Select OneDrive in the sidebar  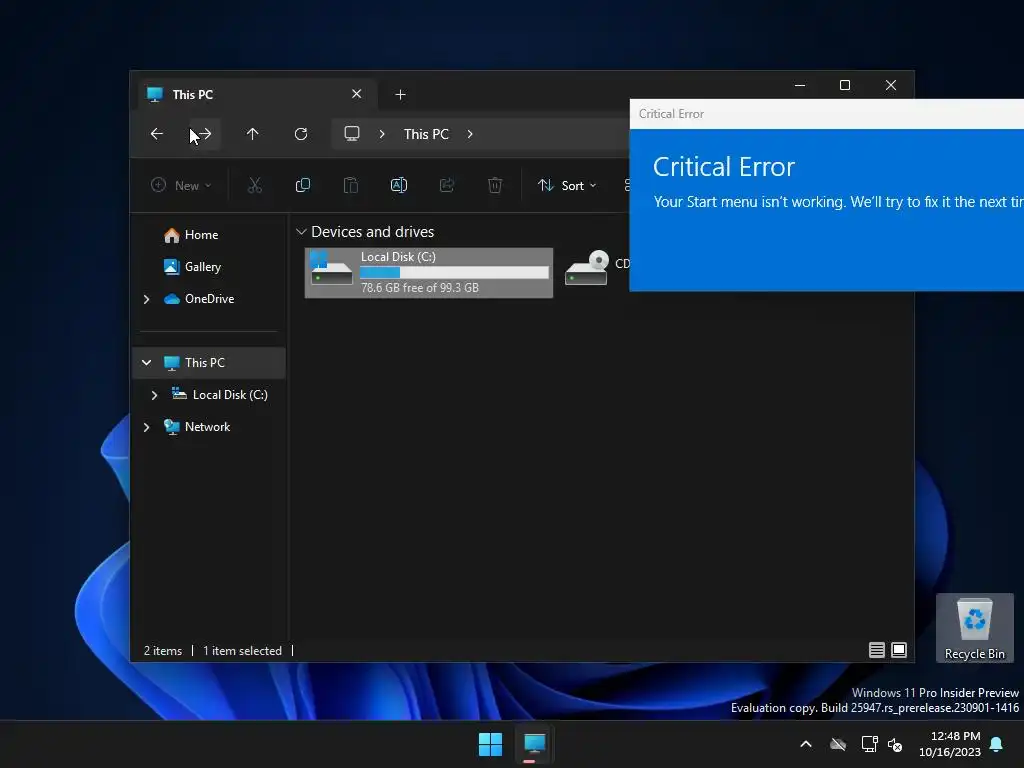pos(209,298)
